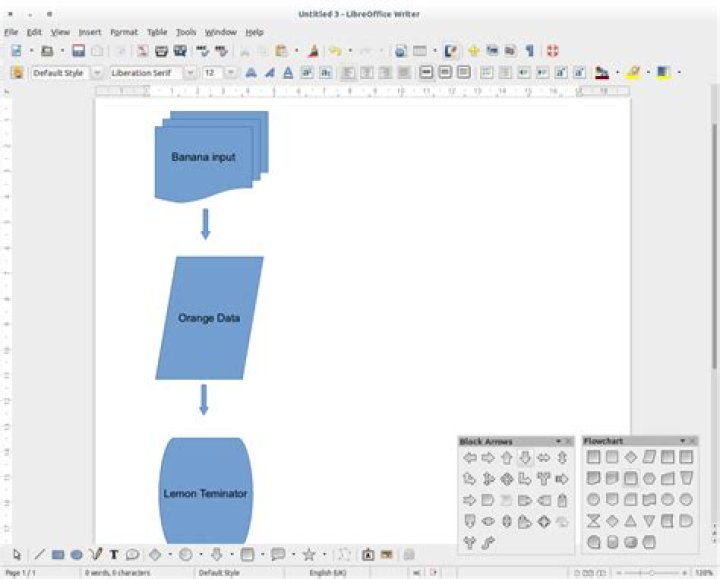This screenshot has width=720, height=579.
Task: Toggle Justified alignment
Action: (x=404, y=73)
